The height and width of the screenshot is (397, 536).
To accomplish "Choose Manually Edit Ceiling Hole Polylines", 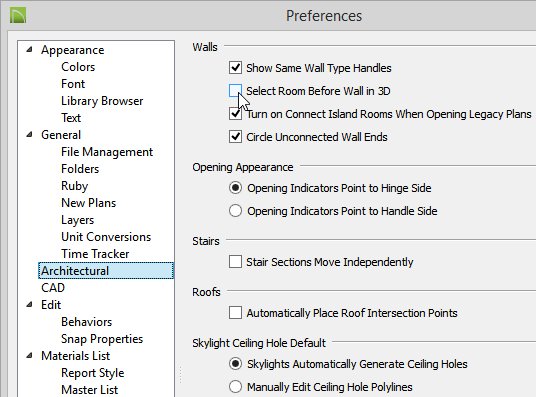I will pyautogui.click(x=235, y=387).
